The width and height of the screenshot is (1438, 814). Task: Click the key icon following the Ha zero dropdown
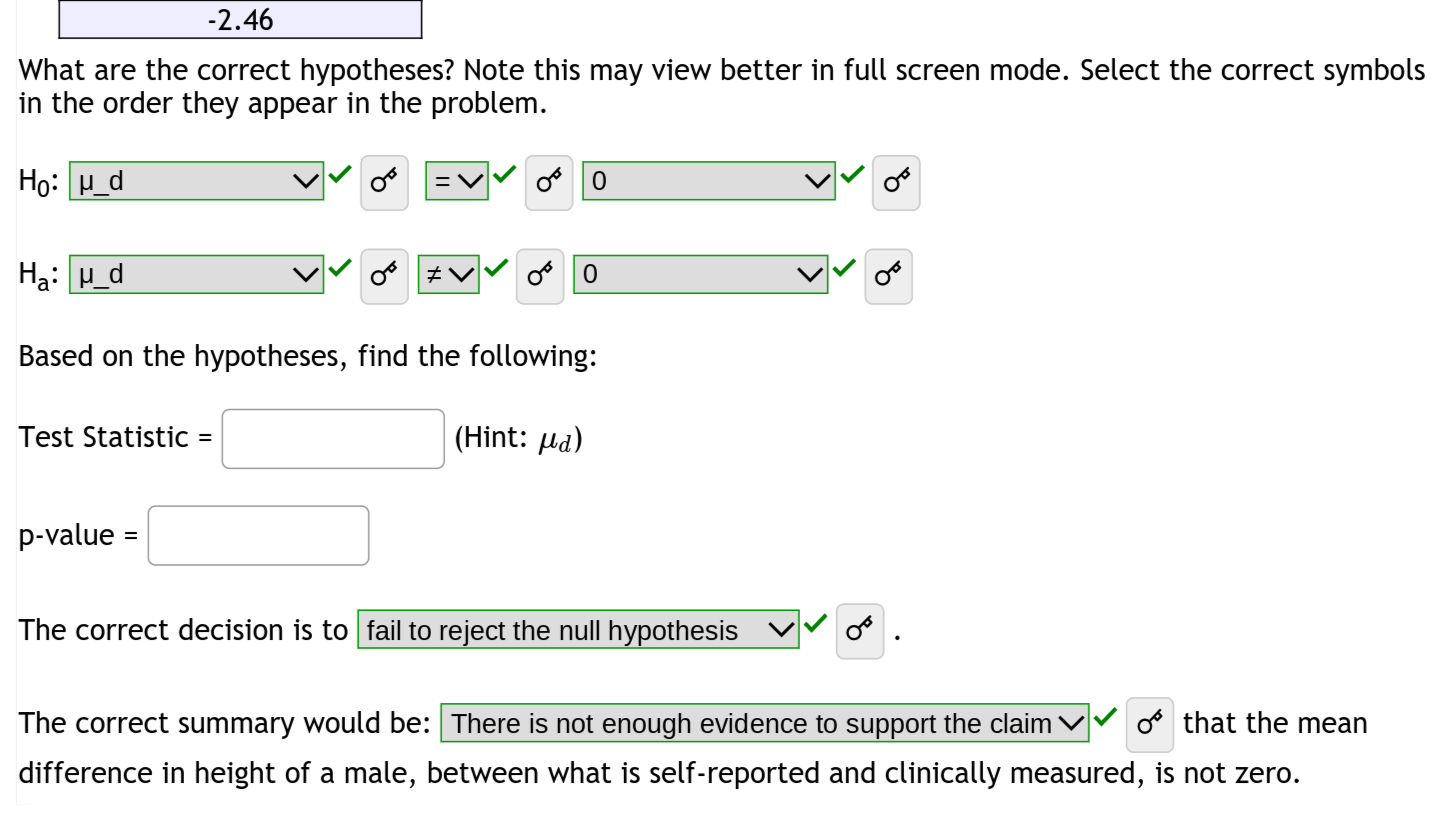point(888,276)
